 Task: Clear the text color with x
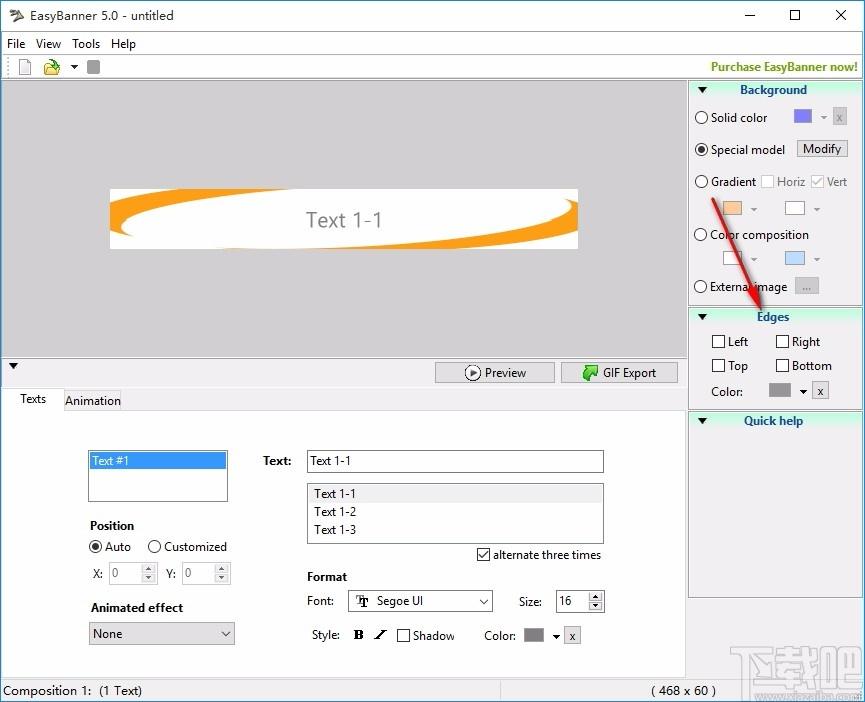coord(573,636)
